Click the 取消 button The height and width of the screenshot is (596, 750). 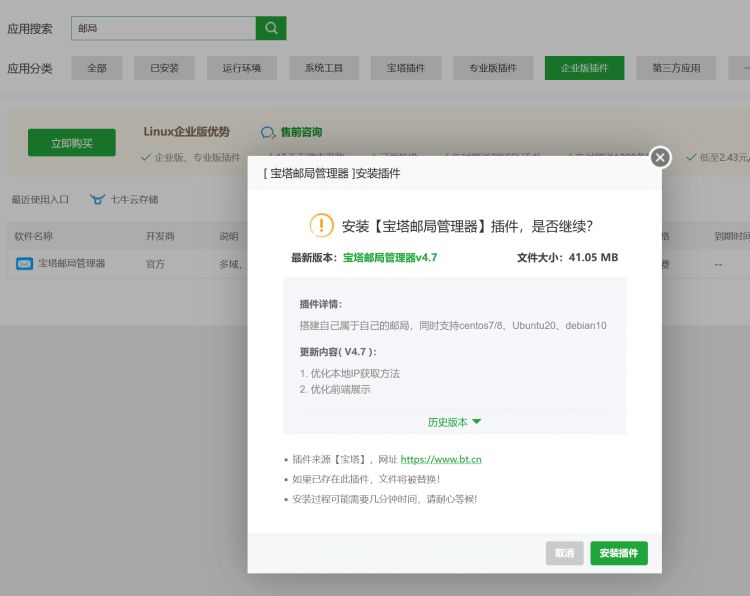[x=564, y=553]
